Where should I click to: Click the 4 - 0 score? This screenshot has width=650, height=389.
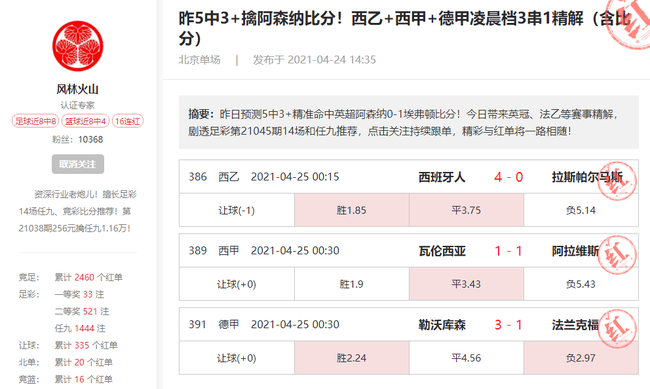point(508,177)
